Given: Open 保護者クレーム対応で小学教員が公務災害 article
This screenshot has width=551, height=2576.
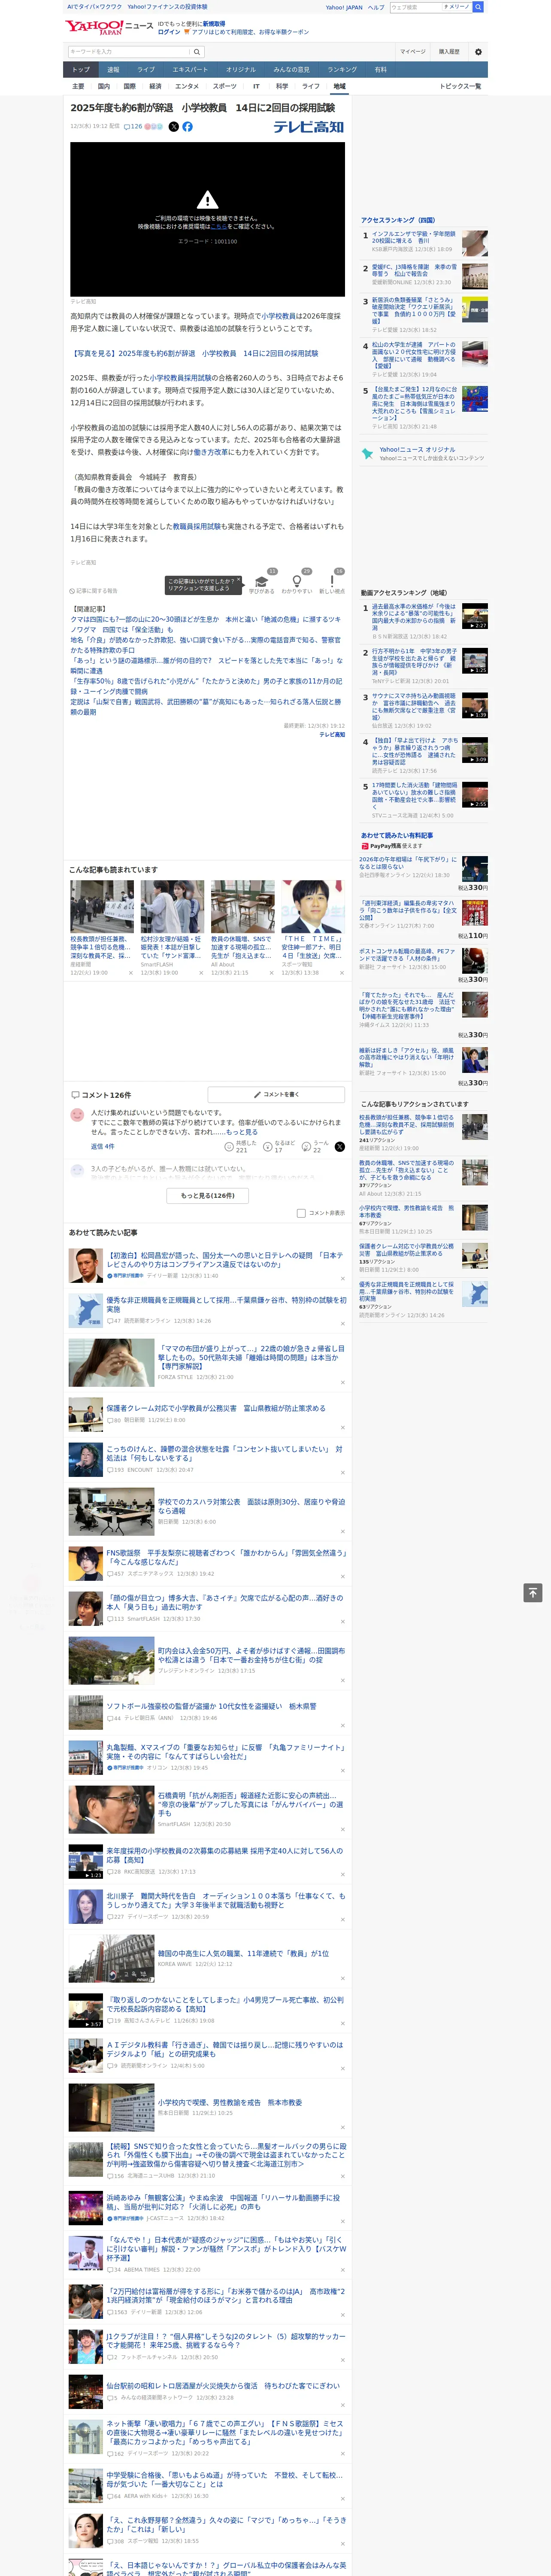Looking at the screenshot, I should (215, 1408).
